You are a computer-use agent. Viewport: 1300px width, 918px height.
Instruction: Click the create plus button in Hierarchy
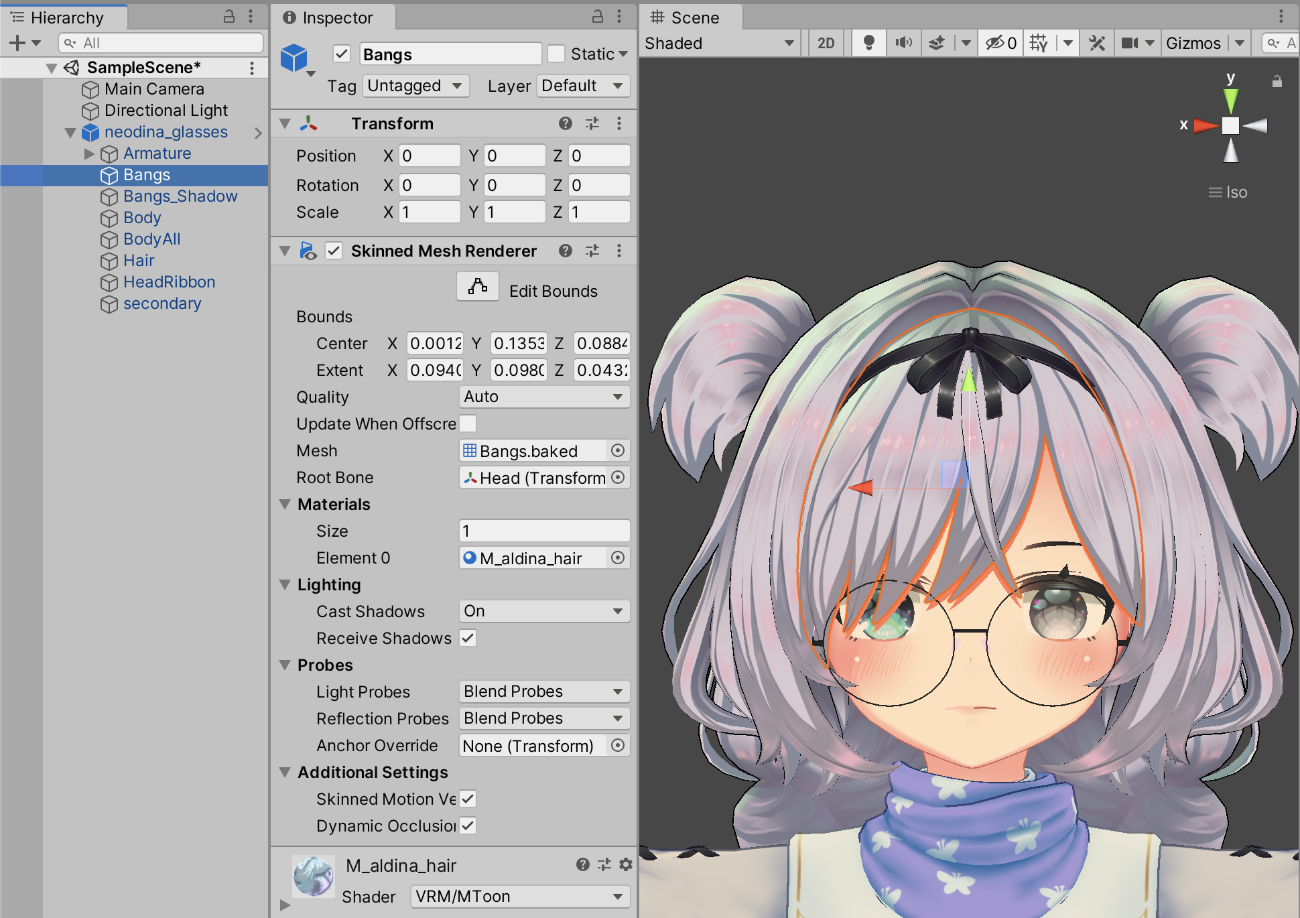(17, 43)
